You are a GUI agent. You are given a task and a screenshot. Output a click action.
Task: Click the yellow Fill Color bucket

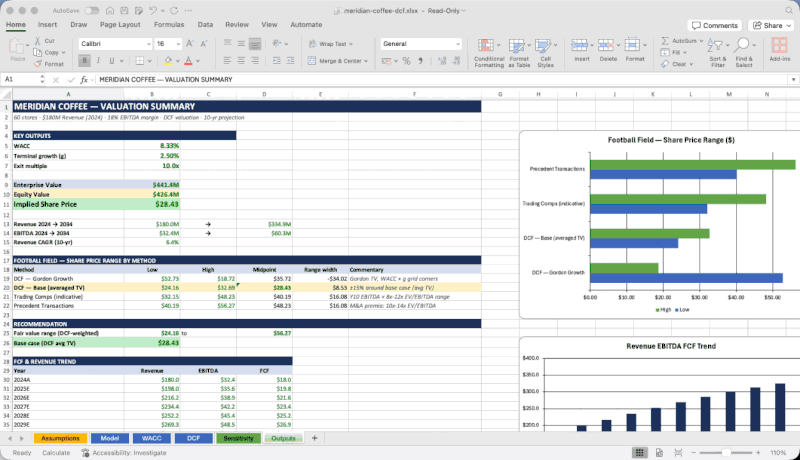tap(168, 61)
